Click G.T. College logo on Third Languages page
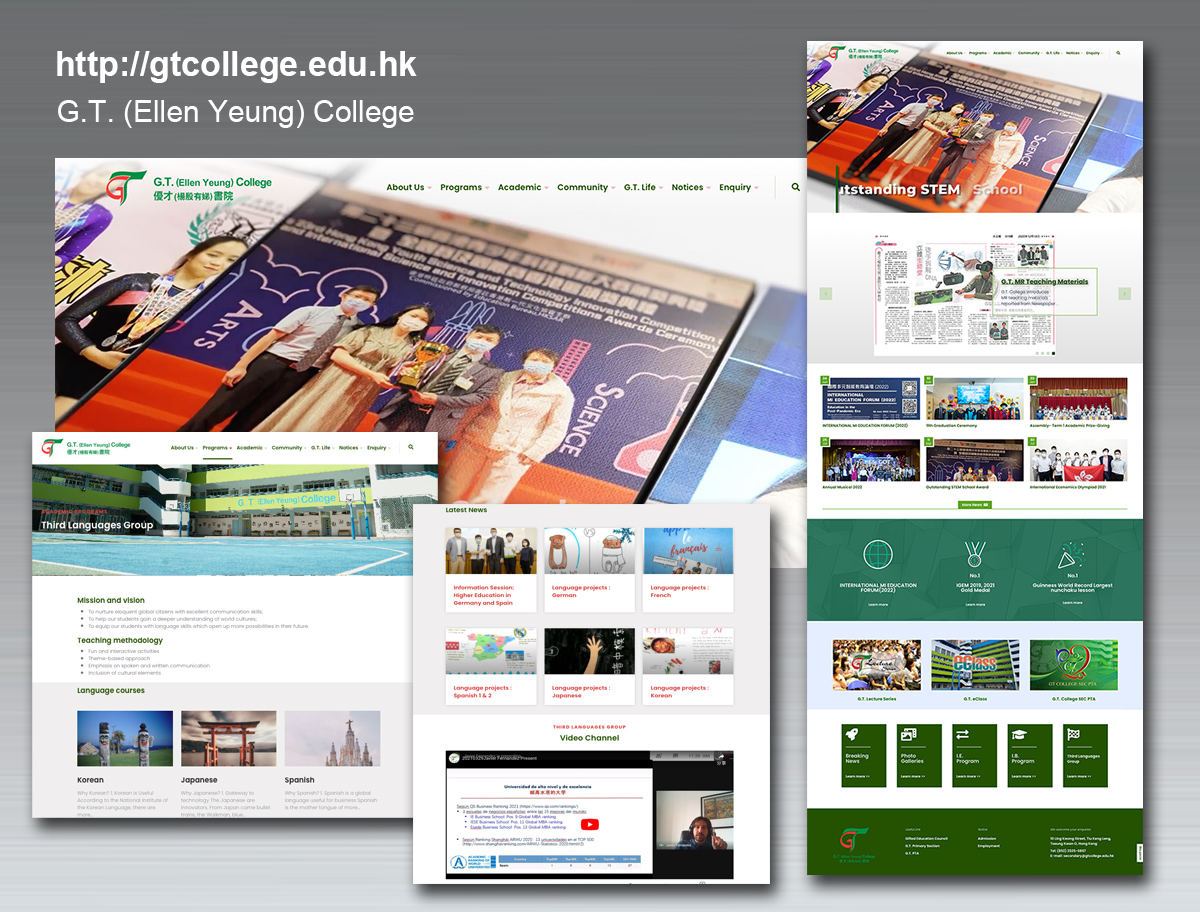The height and width of the screenshot is (912, 1200). pyautogui.click(x=87, y=447)
